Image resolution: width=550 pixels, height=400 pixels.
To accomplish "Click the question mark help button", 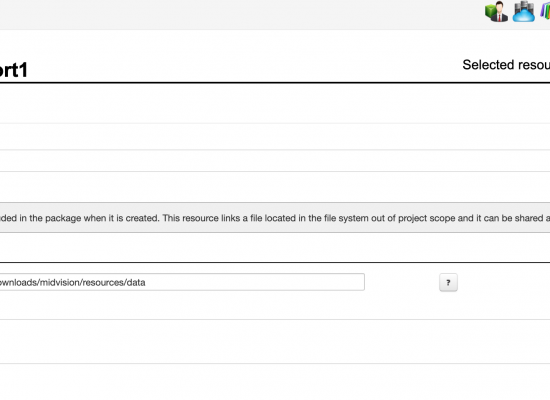I will coord(448,282).
